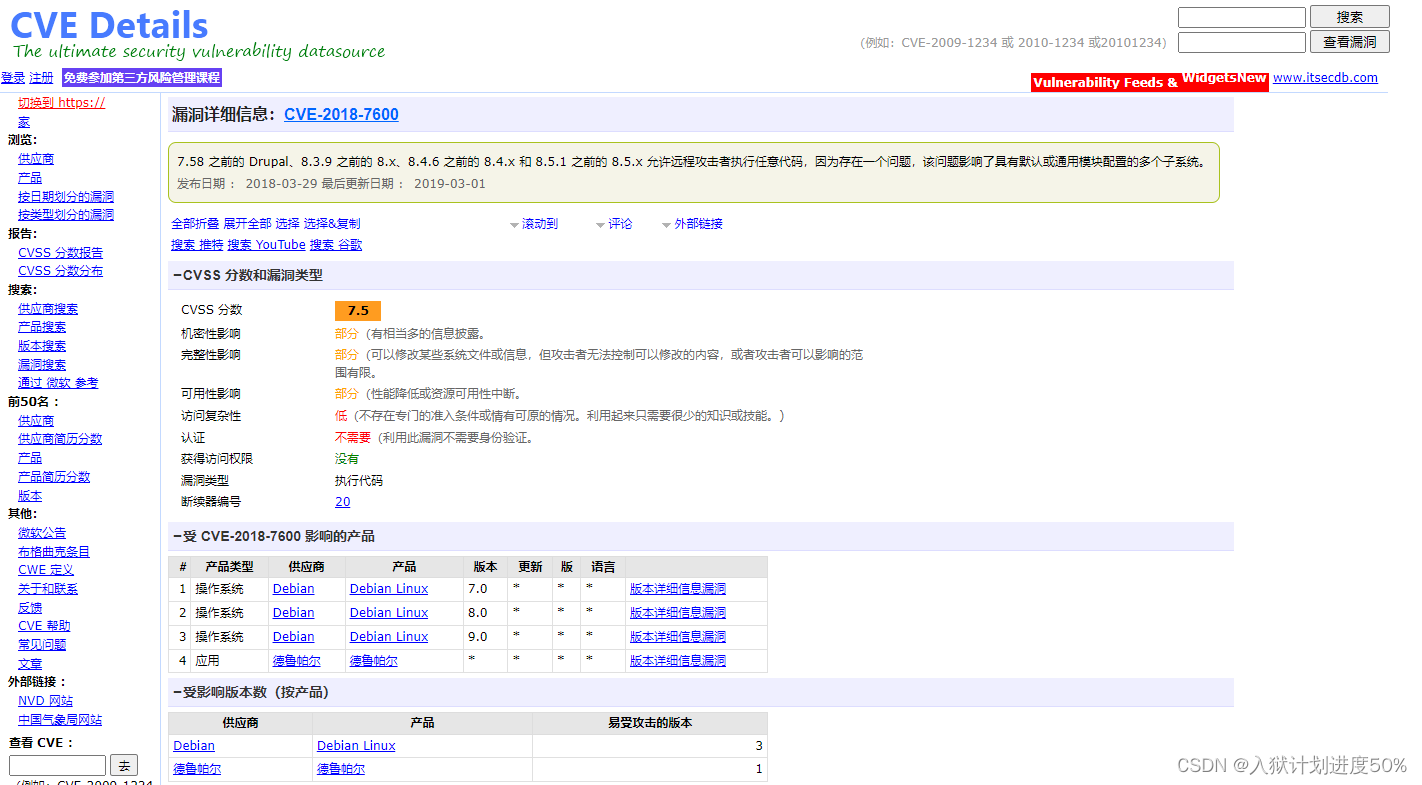Visit the www.itsecdb.com link

point(1325,77)
